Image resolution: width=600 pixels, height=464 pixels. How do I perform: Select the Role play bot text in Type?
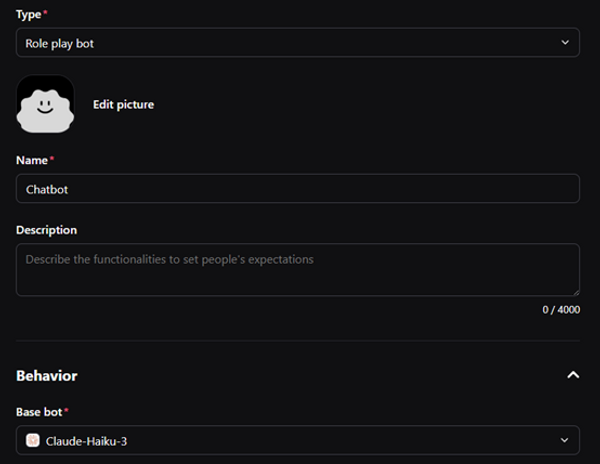coord(60,44)
